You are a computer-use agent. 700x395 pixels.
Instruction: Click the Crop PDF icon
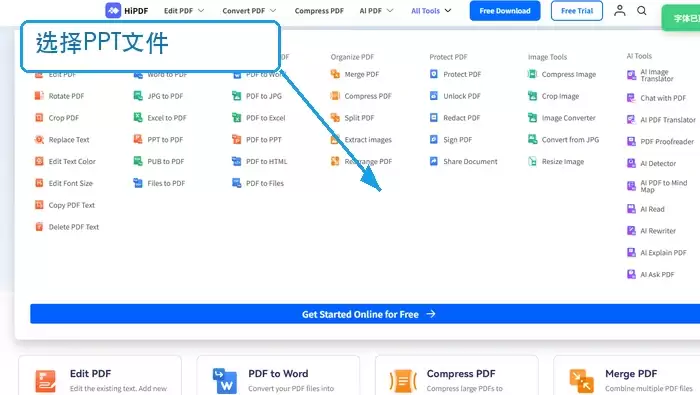click(x=39, y=117)
